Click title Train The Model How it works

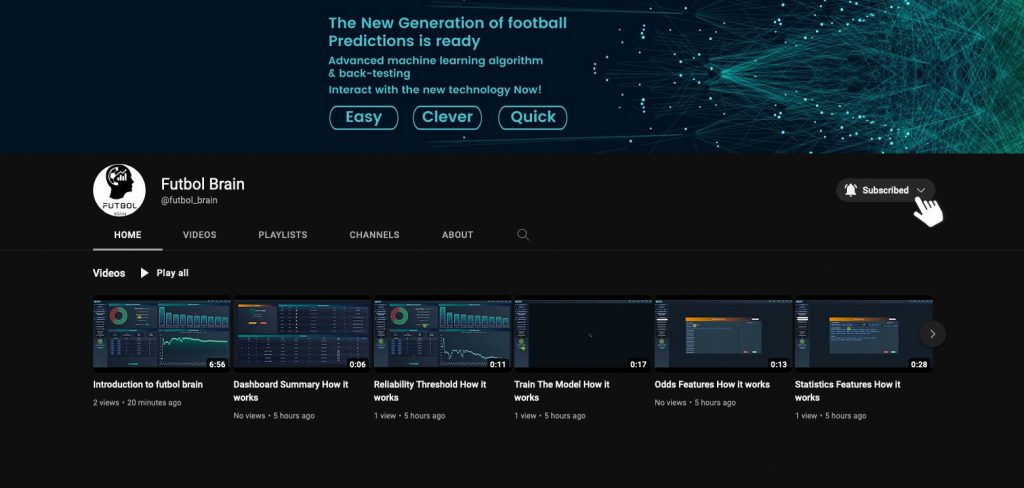pos(562,391)
